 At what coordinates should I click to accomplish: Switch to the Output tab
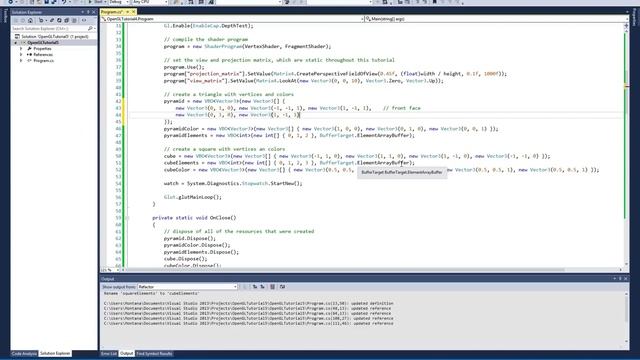tap(127, 353)
